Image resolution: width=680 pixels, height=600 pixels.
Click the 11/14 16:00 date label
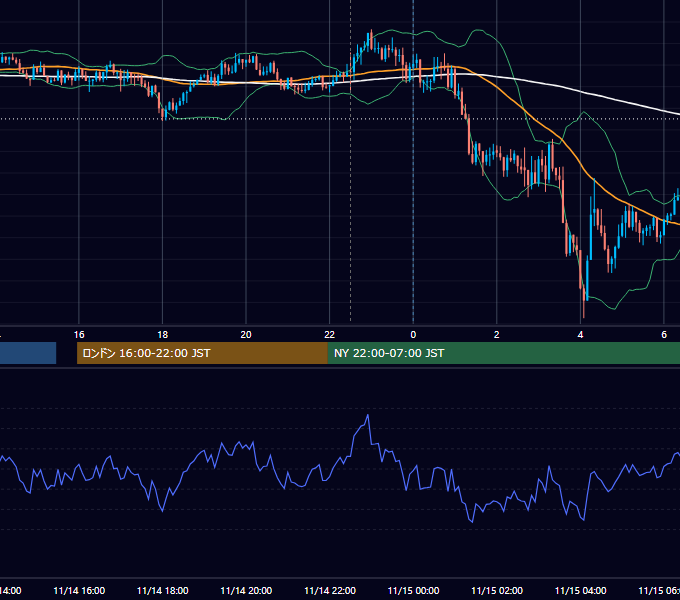(x=79, y=591)
